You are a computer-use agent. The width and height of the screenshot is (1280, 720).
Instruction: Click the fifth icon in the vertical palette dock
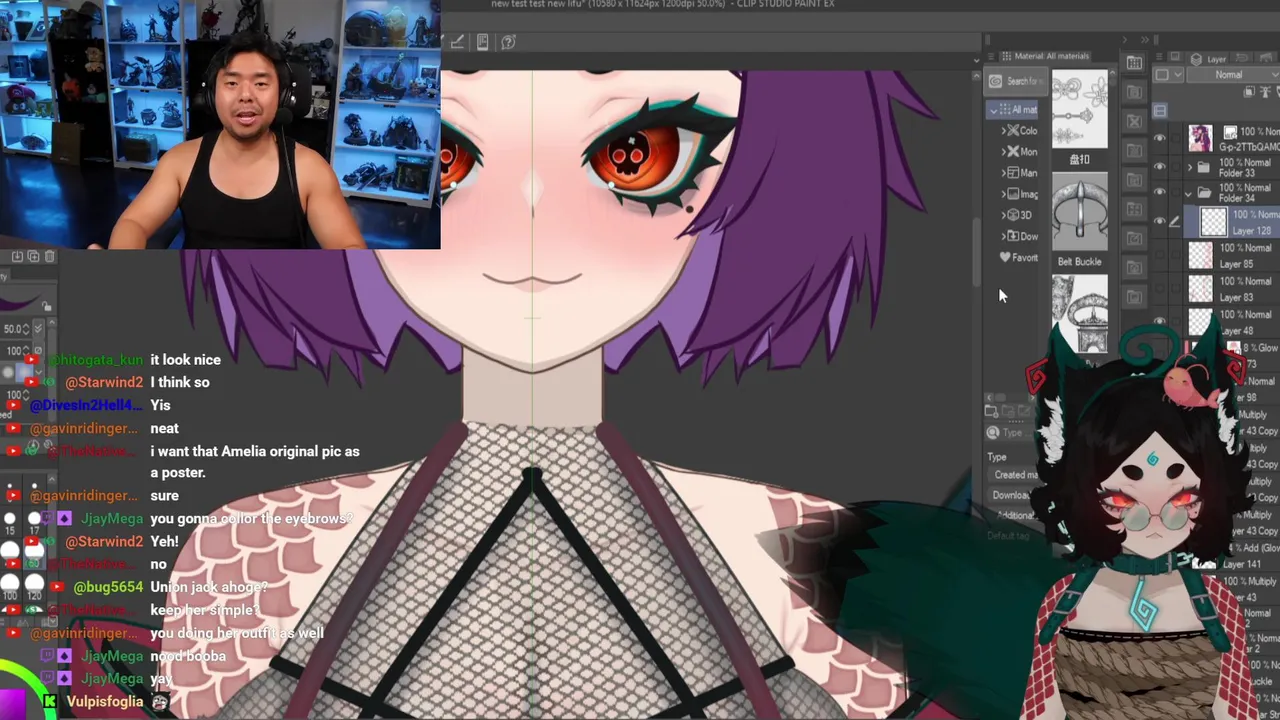click(x=1134, y=180)
